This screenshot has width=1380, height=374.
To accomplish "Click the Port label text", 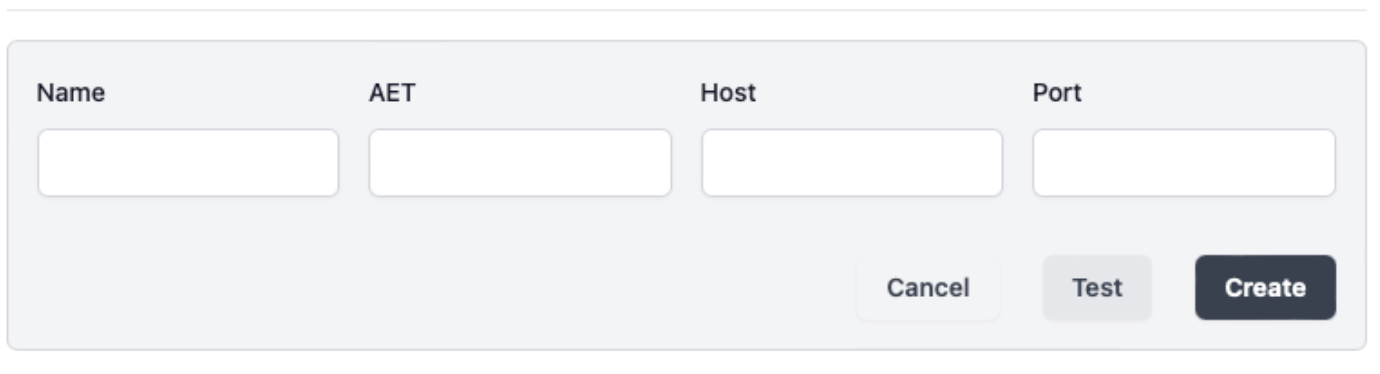I will coord(1057,93).
